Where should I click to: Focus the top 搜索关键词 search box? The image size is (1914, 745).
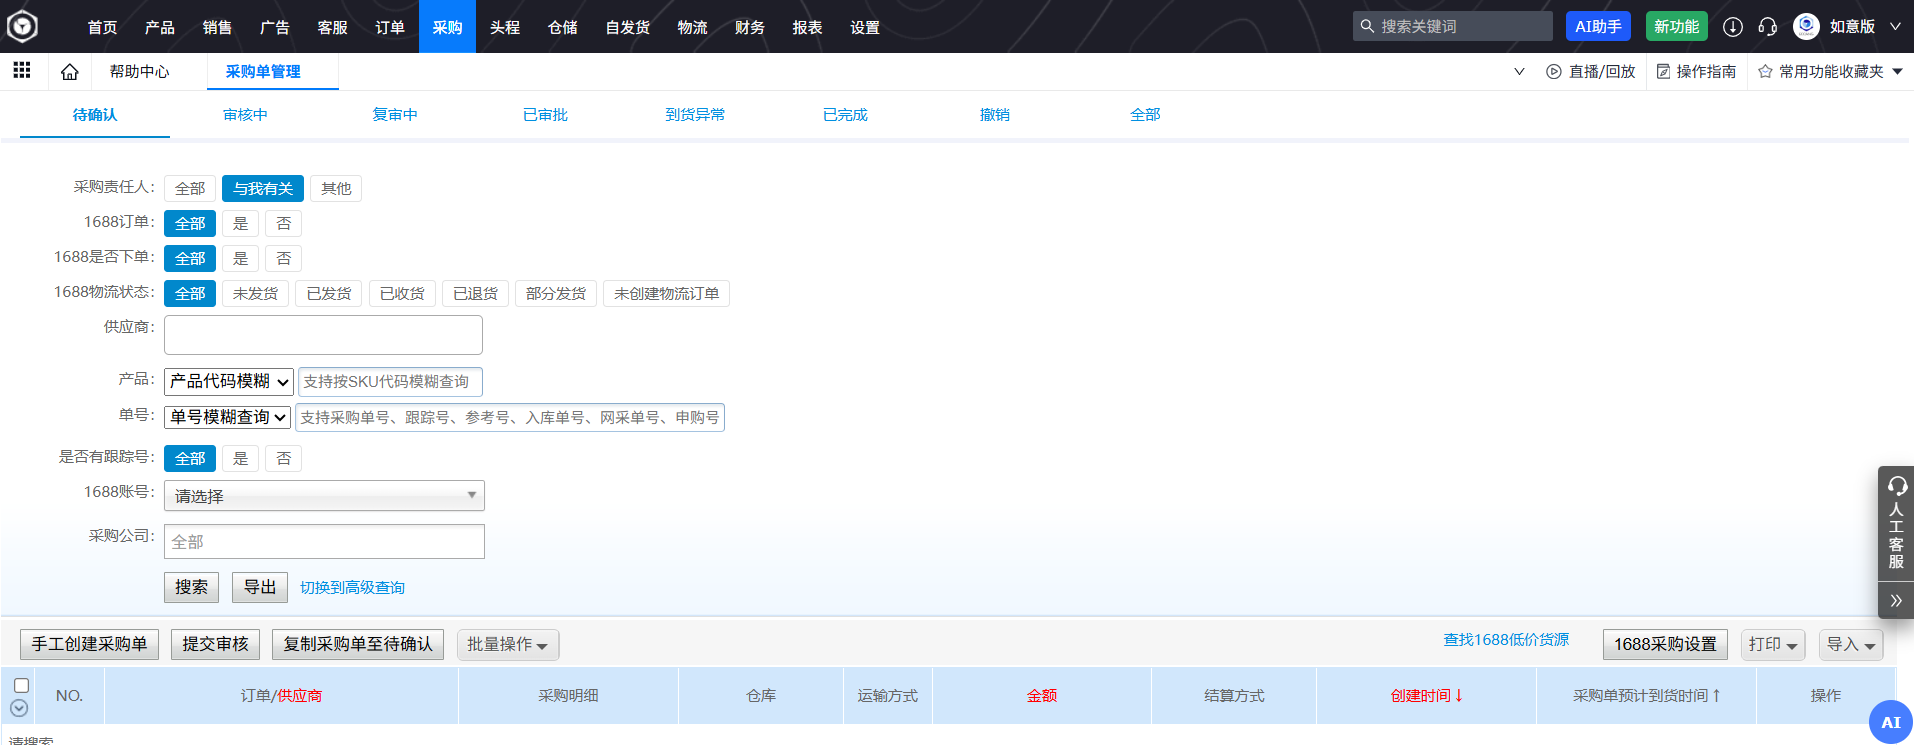pos(1453,26)
